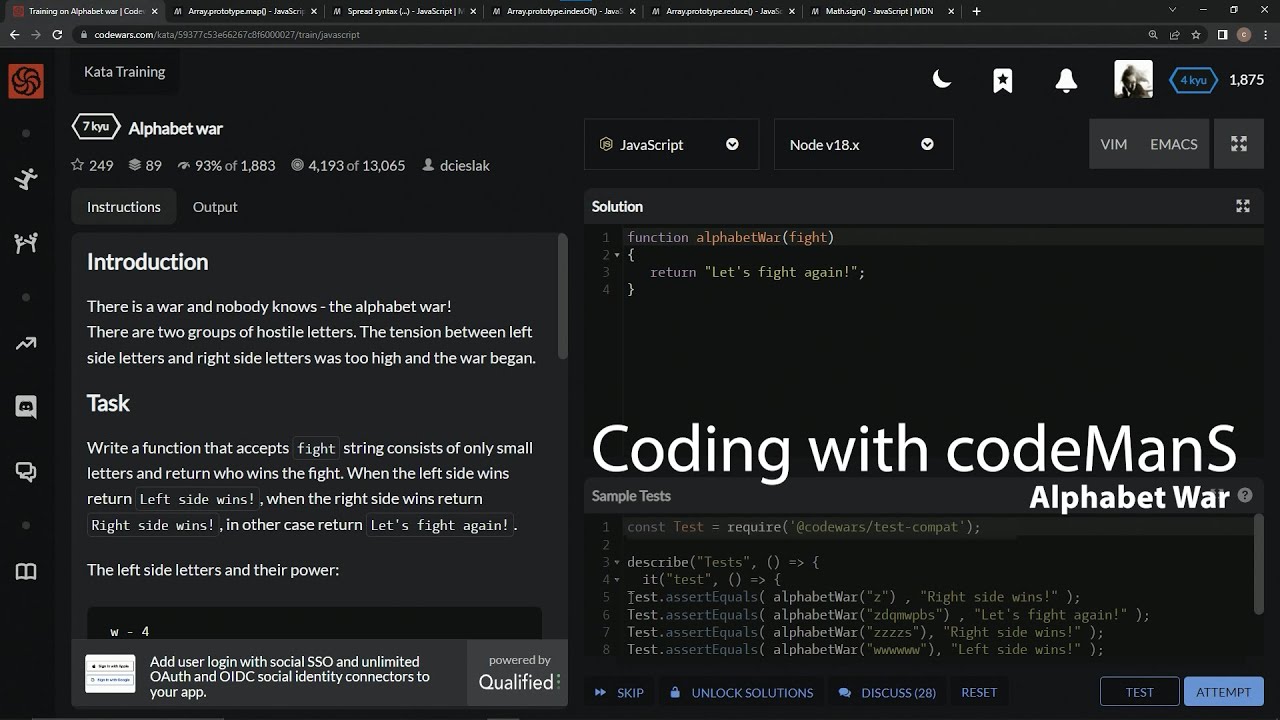Image resolution: width=1280 pixels, height=720 pixels.
Task: Toggle the browser side panel icon
Action: [1222, 34]
